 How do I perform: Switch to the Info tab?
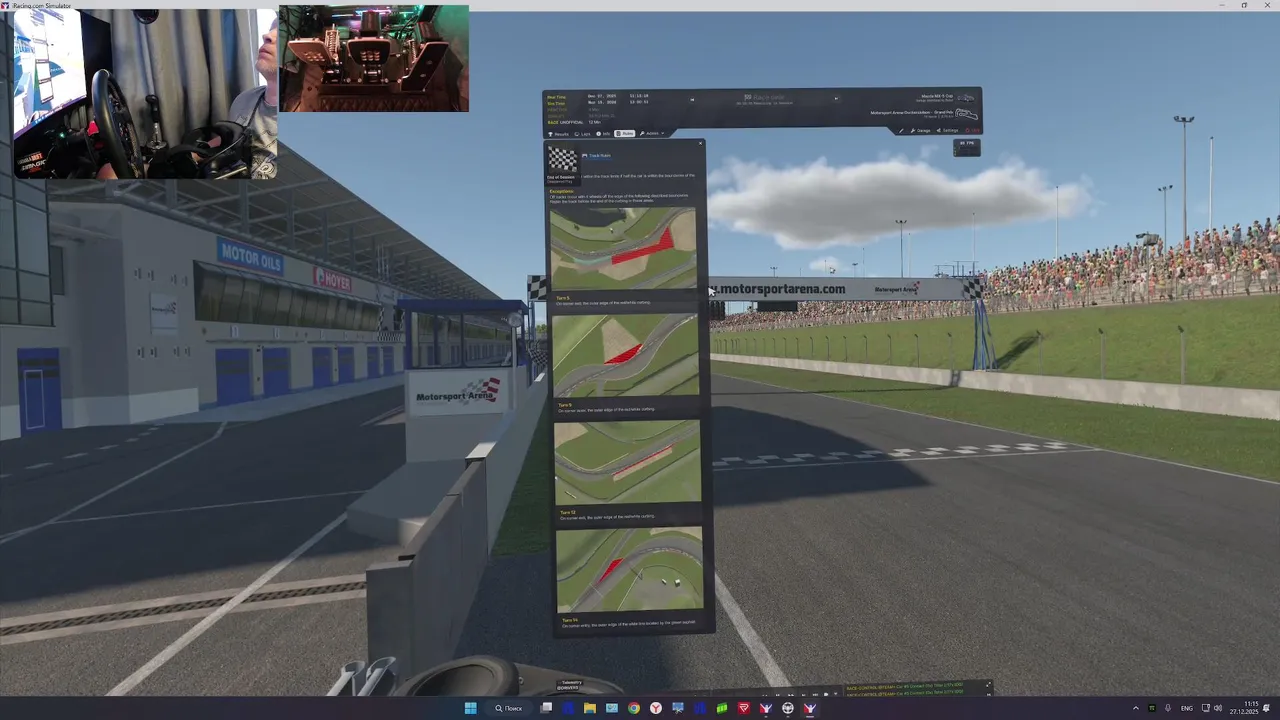603,134
